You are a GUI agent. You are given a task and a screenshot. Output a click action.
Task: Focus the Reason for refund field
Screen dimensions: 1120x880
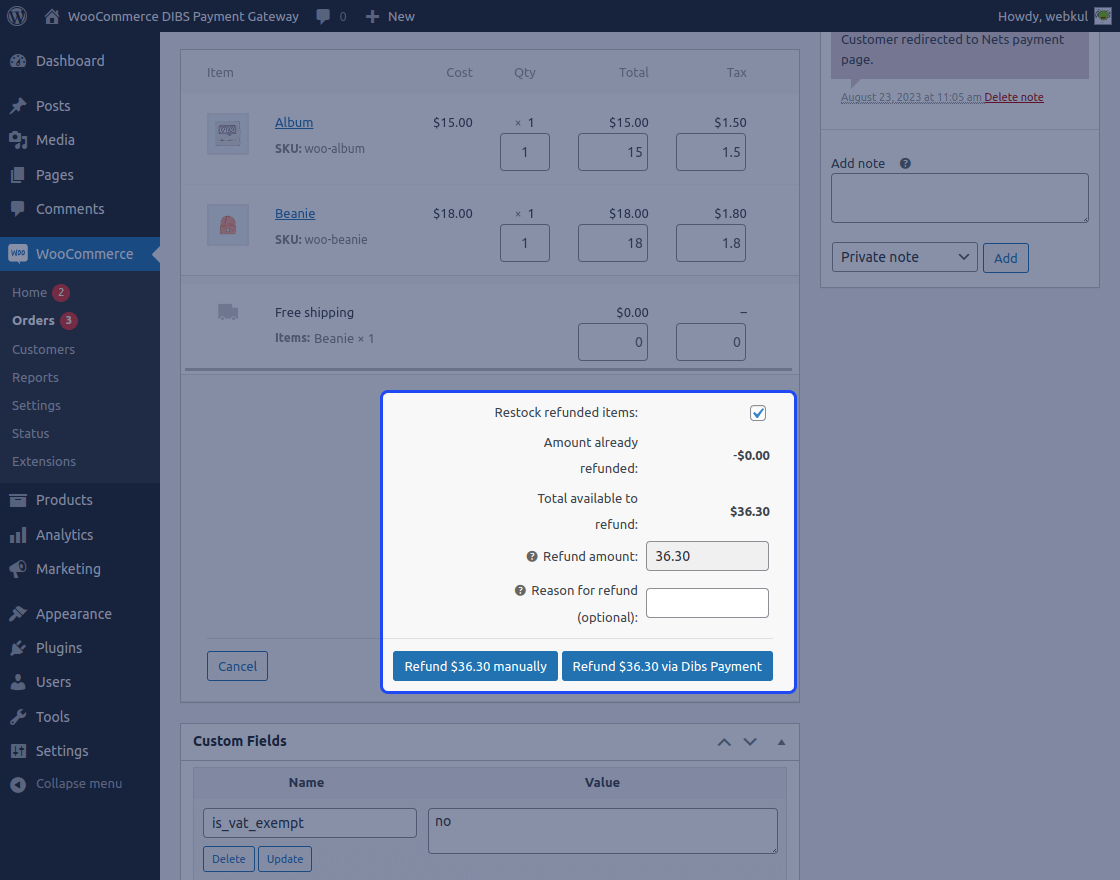(x=707, y=603)
